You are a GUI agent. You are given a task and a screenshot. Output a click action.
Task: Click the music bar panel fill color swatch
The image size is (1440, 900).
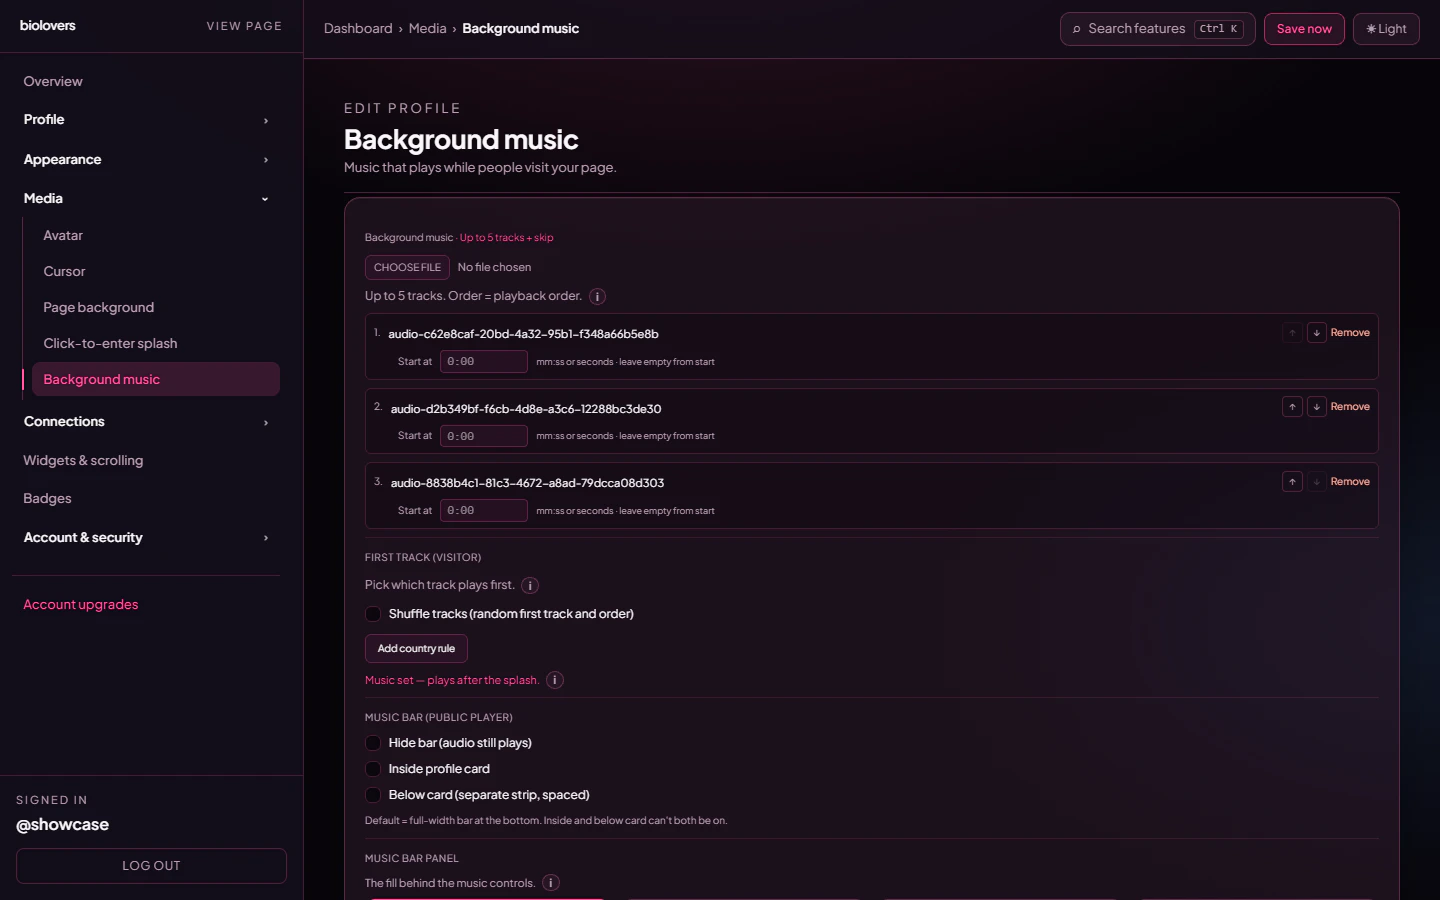(487, 898)
